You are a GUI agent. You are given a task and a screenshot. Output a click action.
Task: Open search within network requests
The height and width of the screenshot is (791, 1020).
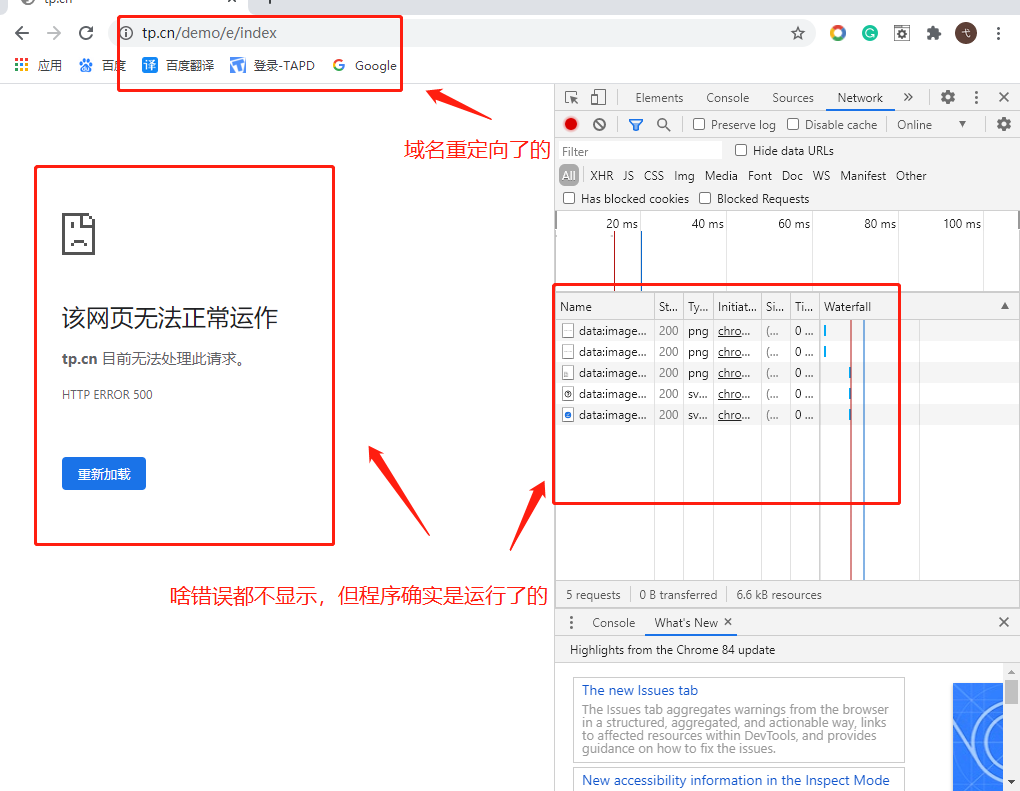(663, 124)
